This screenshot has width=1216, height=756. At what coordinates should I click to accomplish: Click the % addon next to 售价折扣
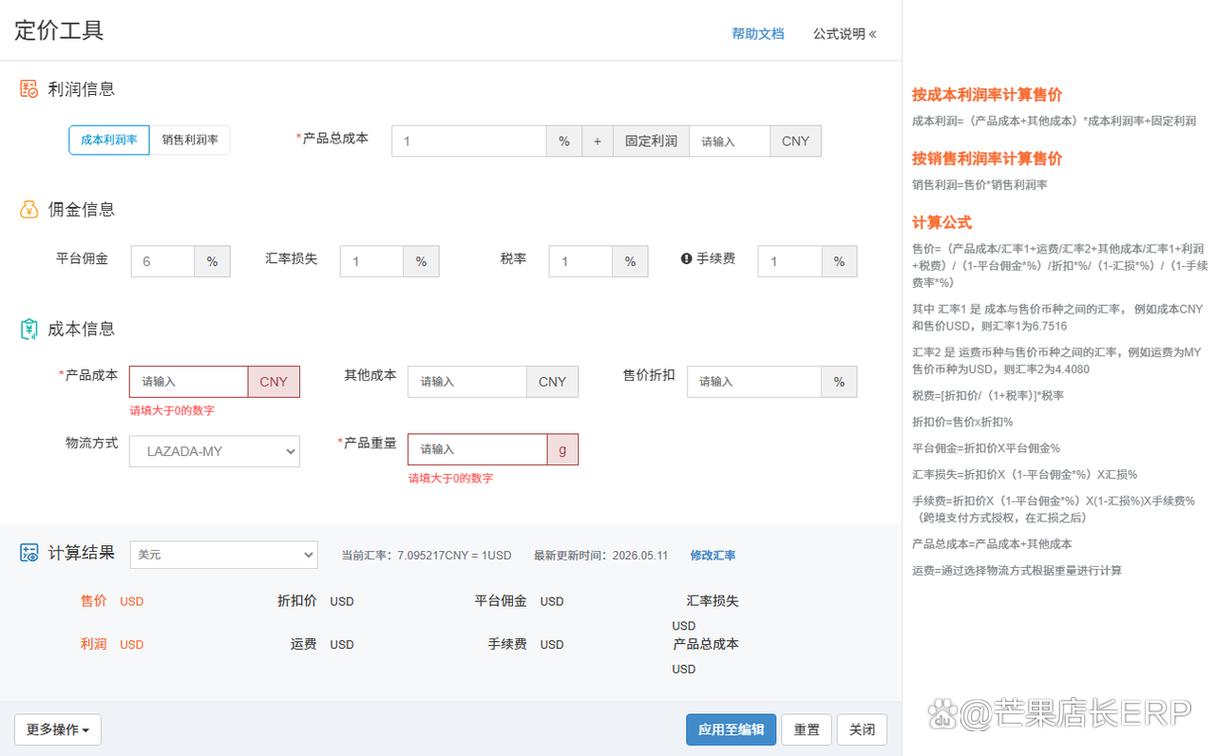point(839,381)
